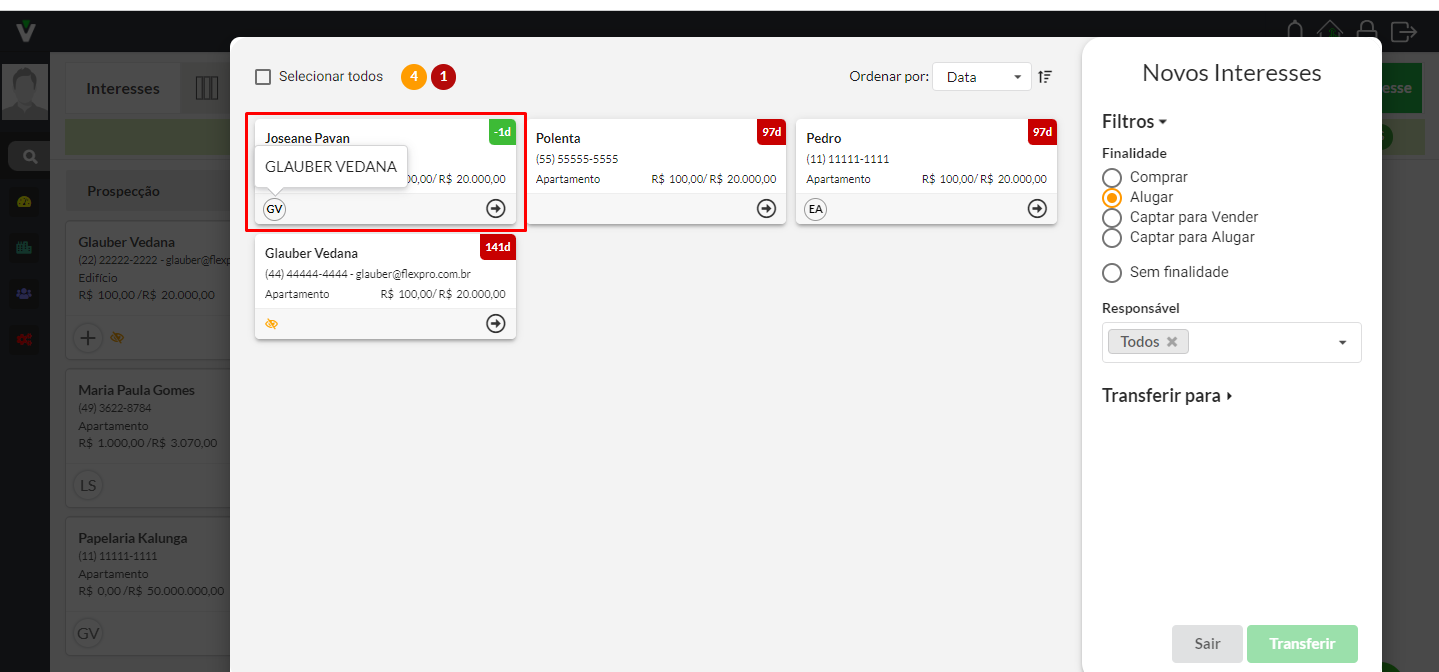This screenshot has height=672, width=1439.
Task: Click GV avatar on Papelaria Kalunga card
Action: point(89,634)
